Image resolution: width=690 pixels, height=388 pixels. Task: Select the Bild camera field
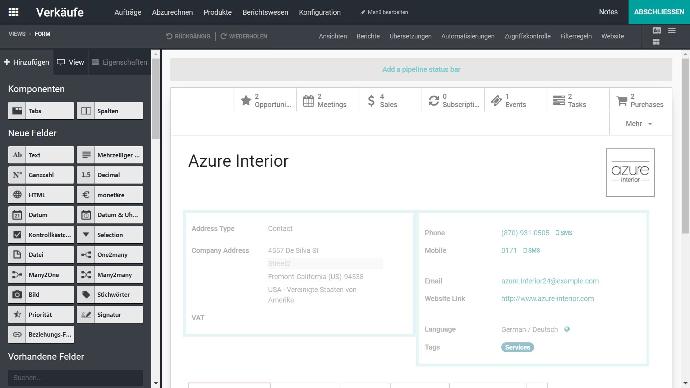[x=41, y=295]
